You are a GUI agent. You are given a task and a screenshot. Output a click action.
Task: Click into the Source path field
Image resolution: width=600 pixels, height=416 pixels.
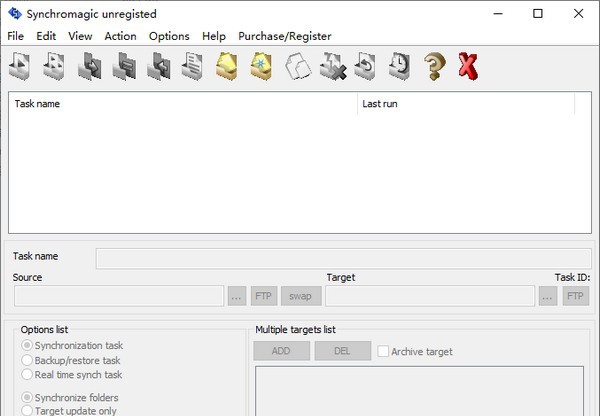coord(119,296)
